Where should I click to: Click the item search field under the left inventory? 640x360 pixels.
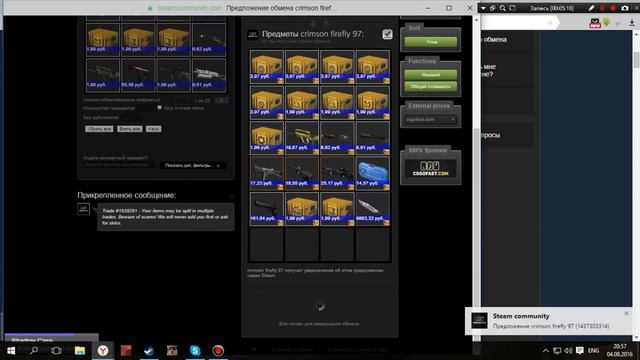pyautogui.click(x=118, y=165)
